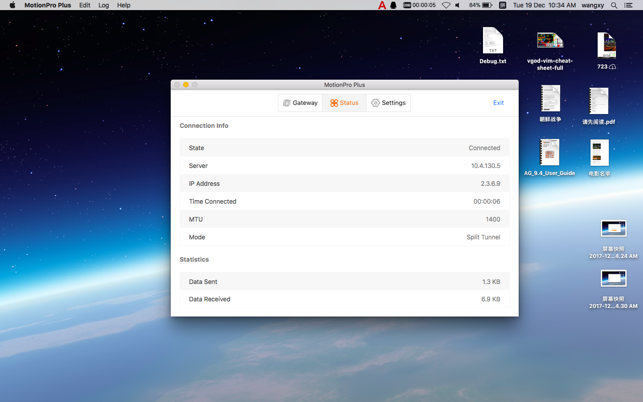Click the Gateway tab icon
Viewport: 643px width, 402px height.
287,103
